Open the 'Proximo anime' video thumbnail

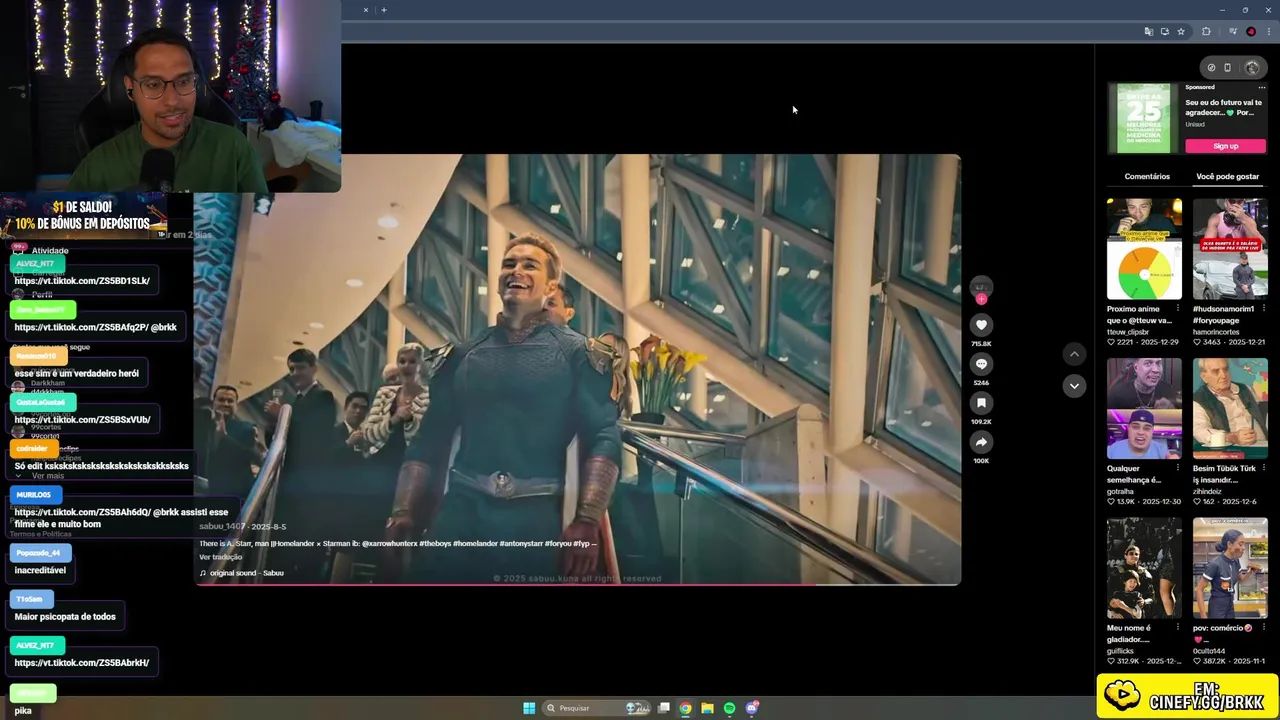coord(1144,249)
